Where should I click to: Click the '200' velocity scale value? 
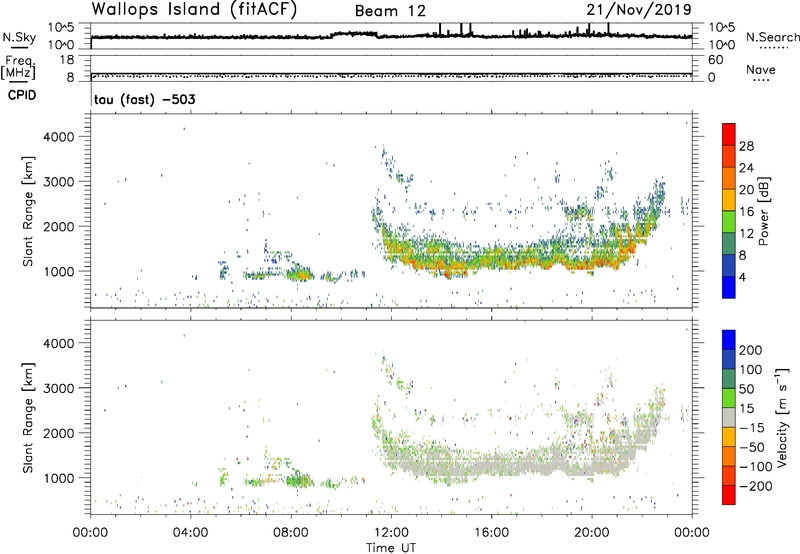(x=751, y=350)
